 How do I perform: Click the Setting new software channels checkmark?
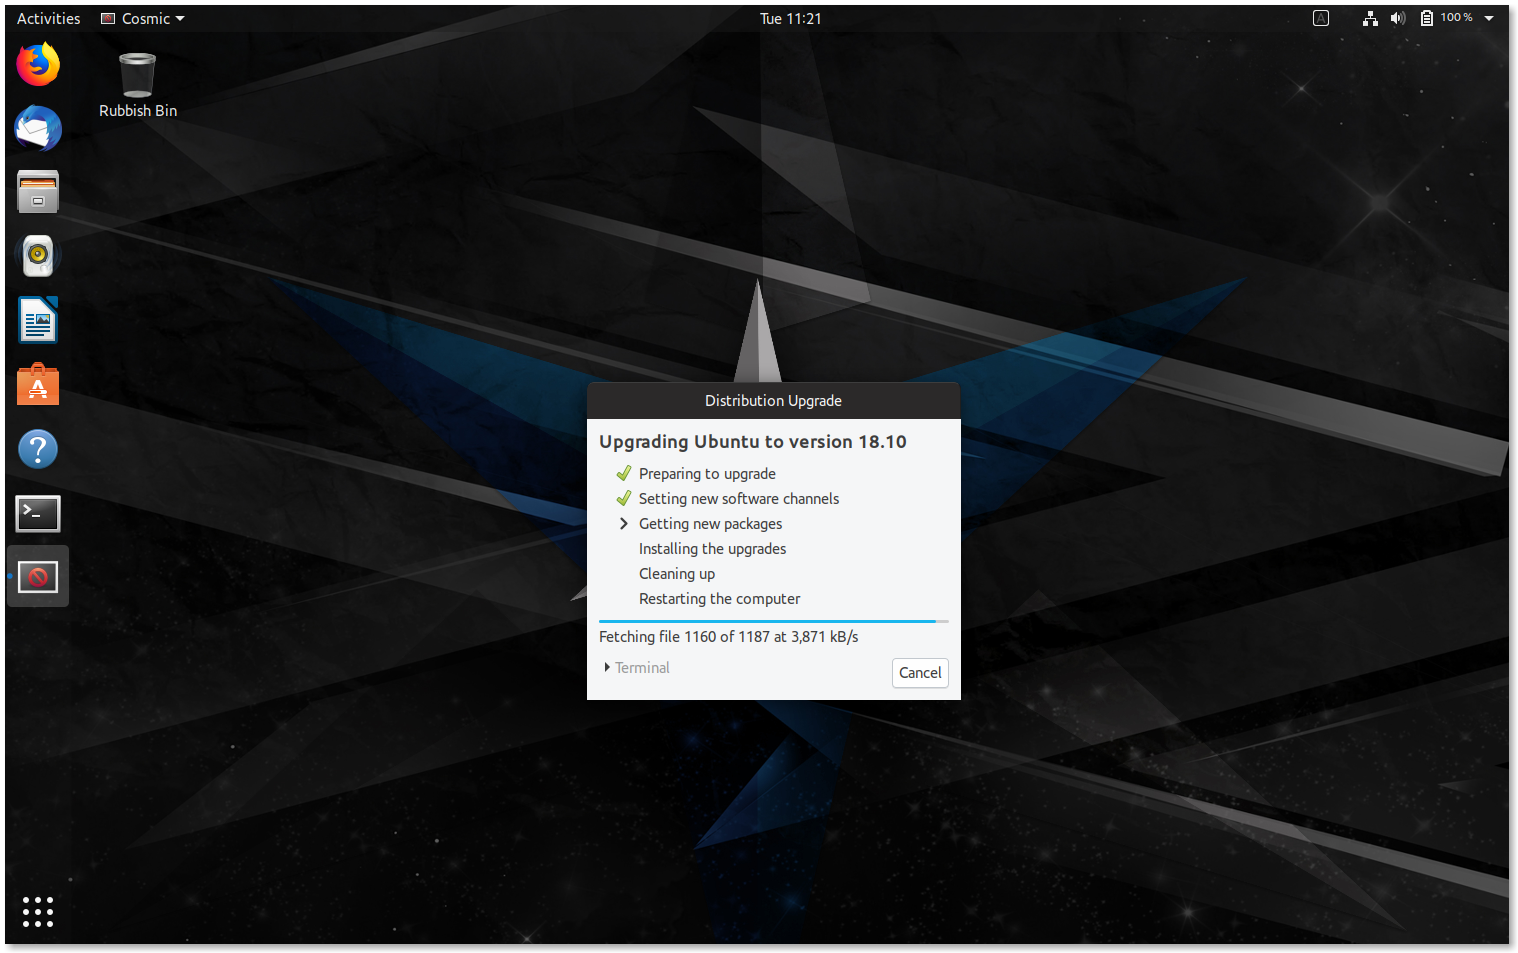[x=624, y=498]
